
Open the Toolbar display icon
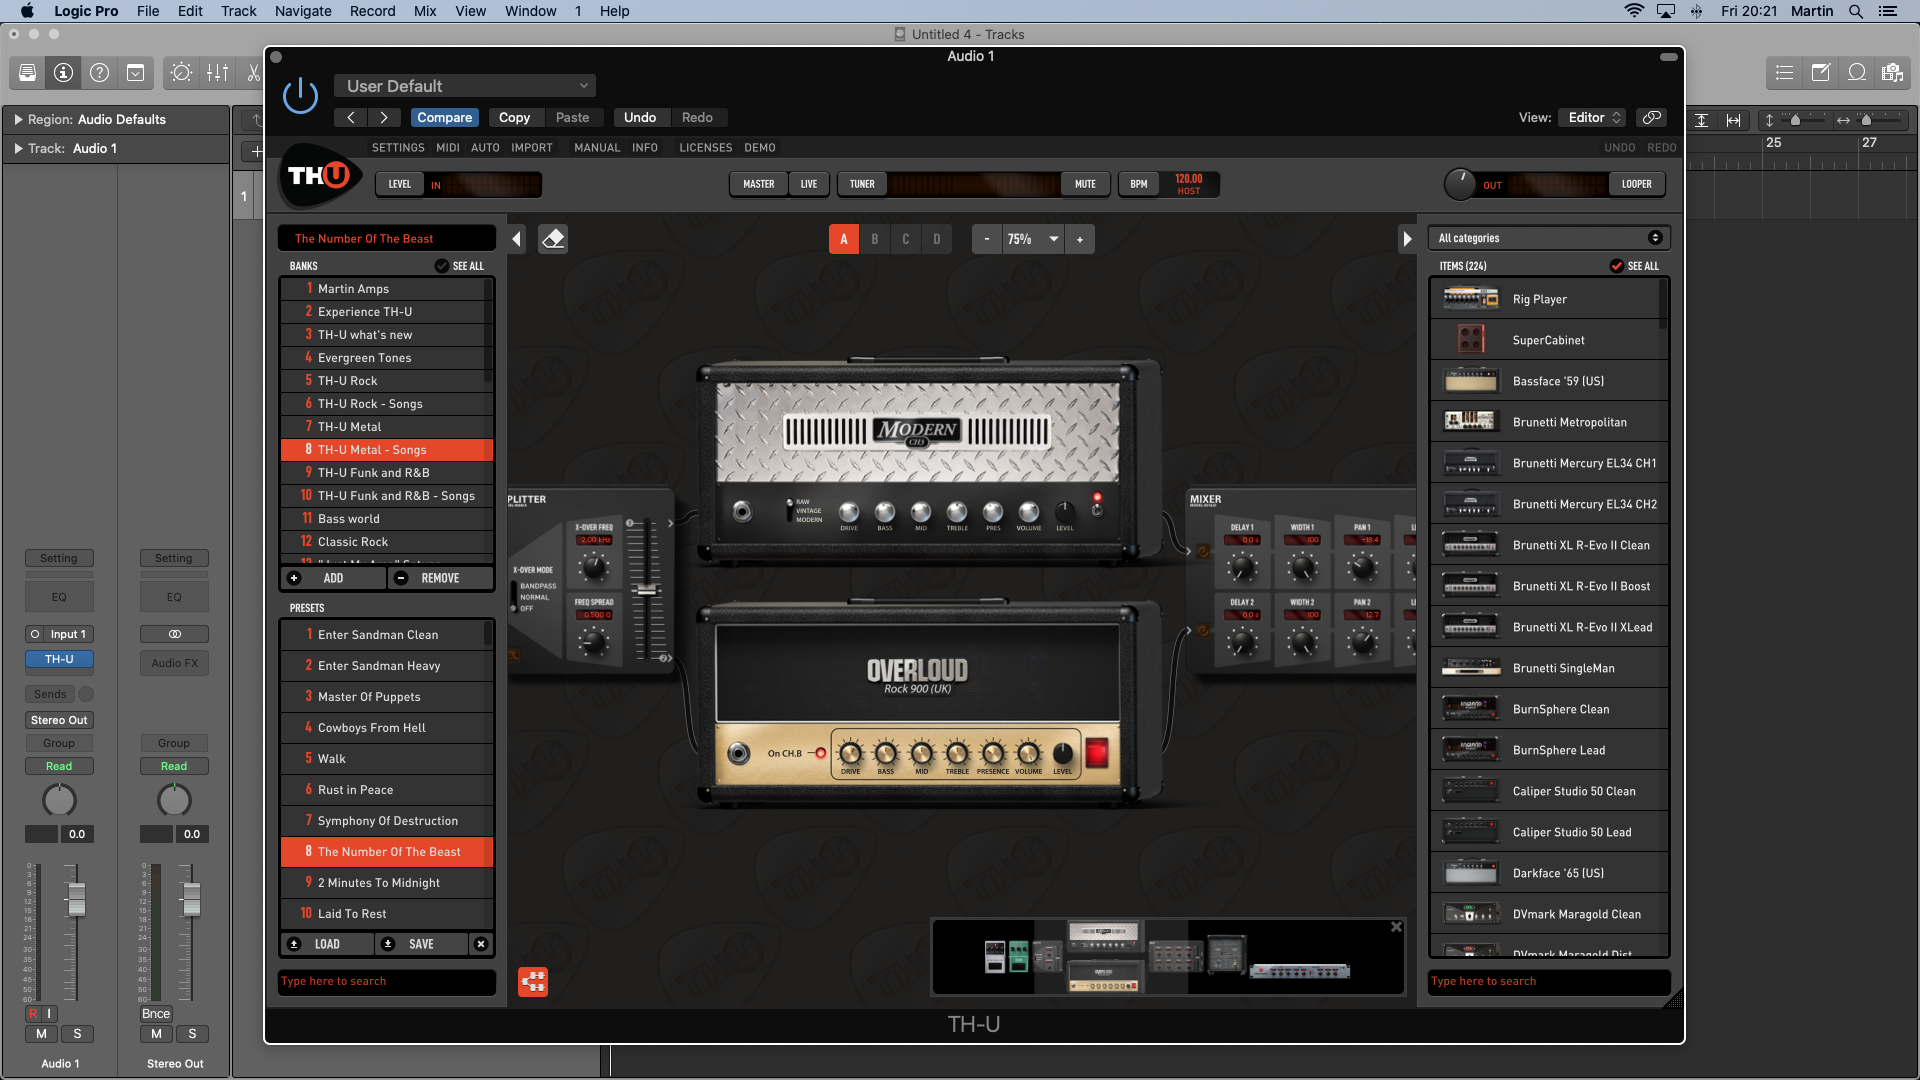(x=136, y=72)
